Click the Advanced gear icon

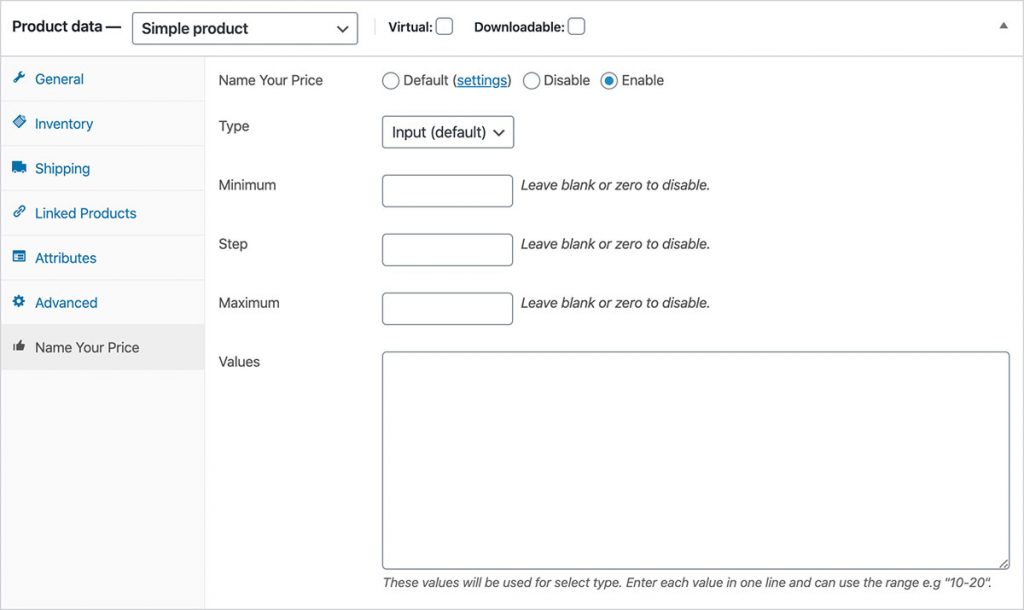(19, 301)
